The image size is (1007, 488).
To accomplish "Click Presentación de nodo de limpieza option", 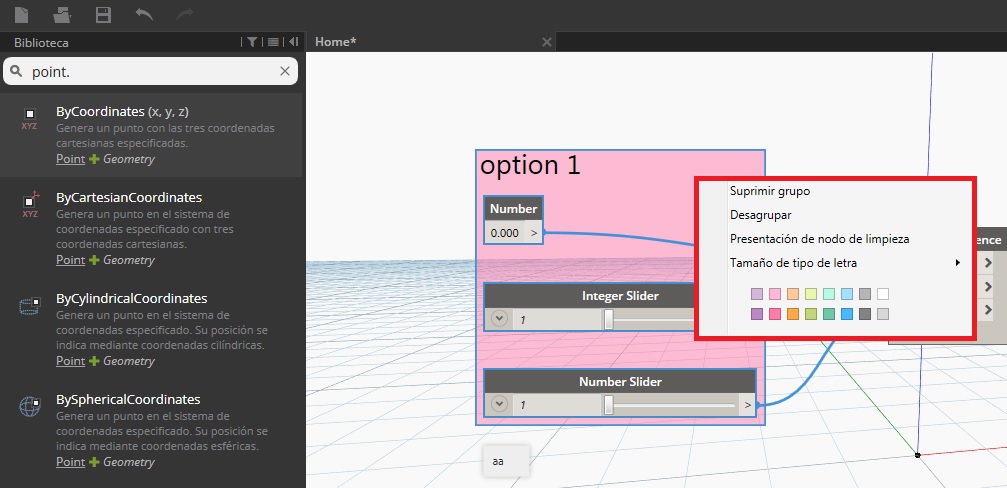I will (x=819, y=239).
